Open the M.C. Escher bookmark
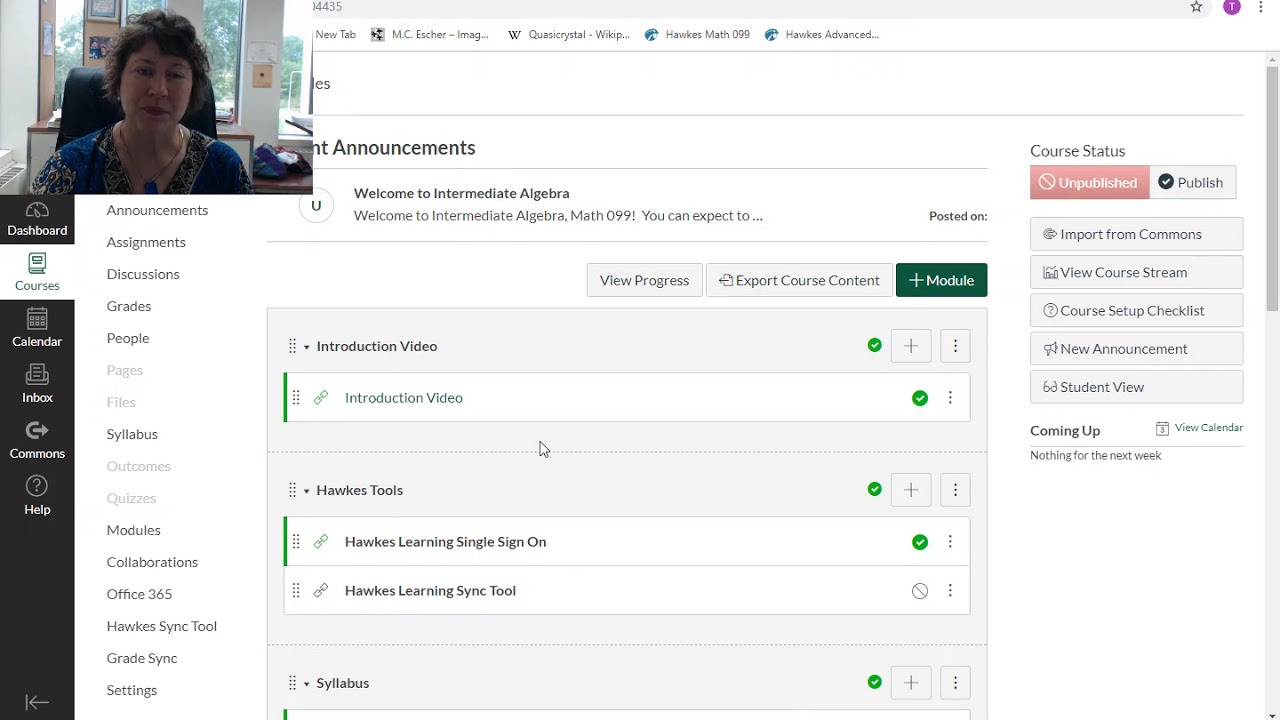Viewport: 1280px width, 720px height. (x=429, y=34)
